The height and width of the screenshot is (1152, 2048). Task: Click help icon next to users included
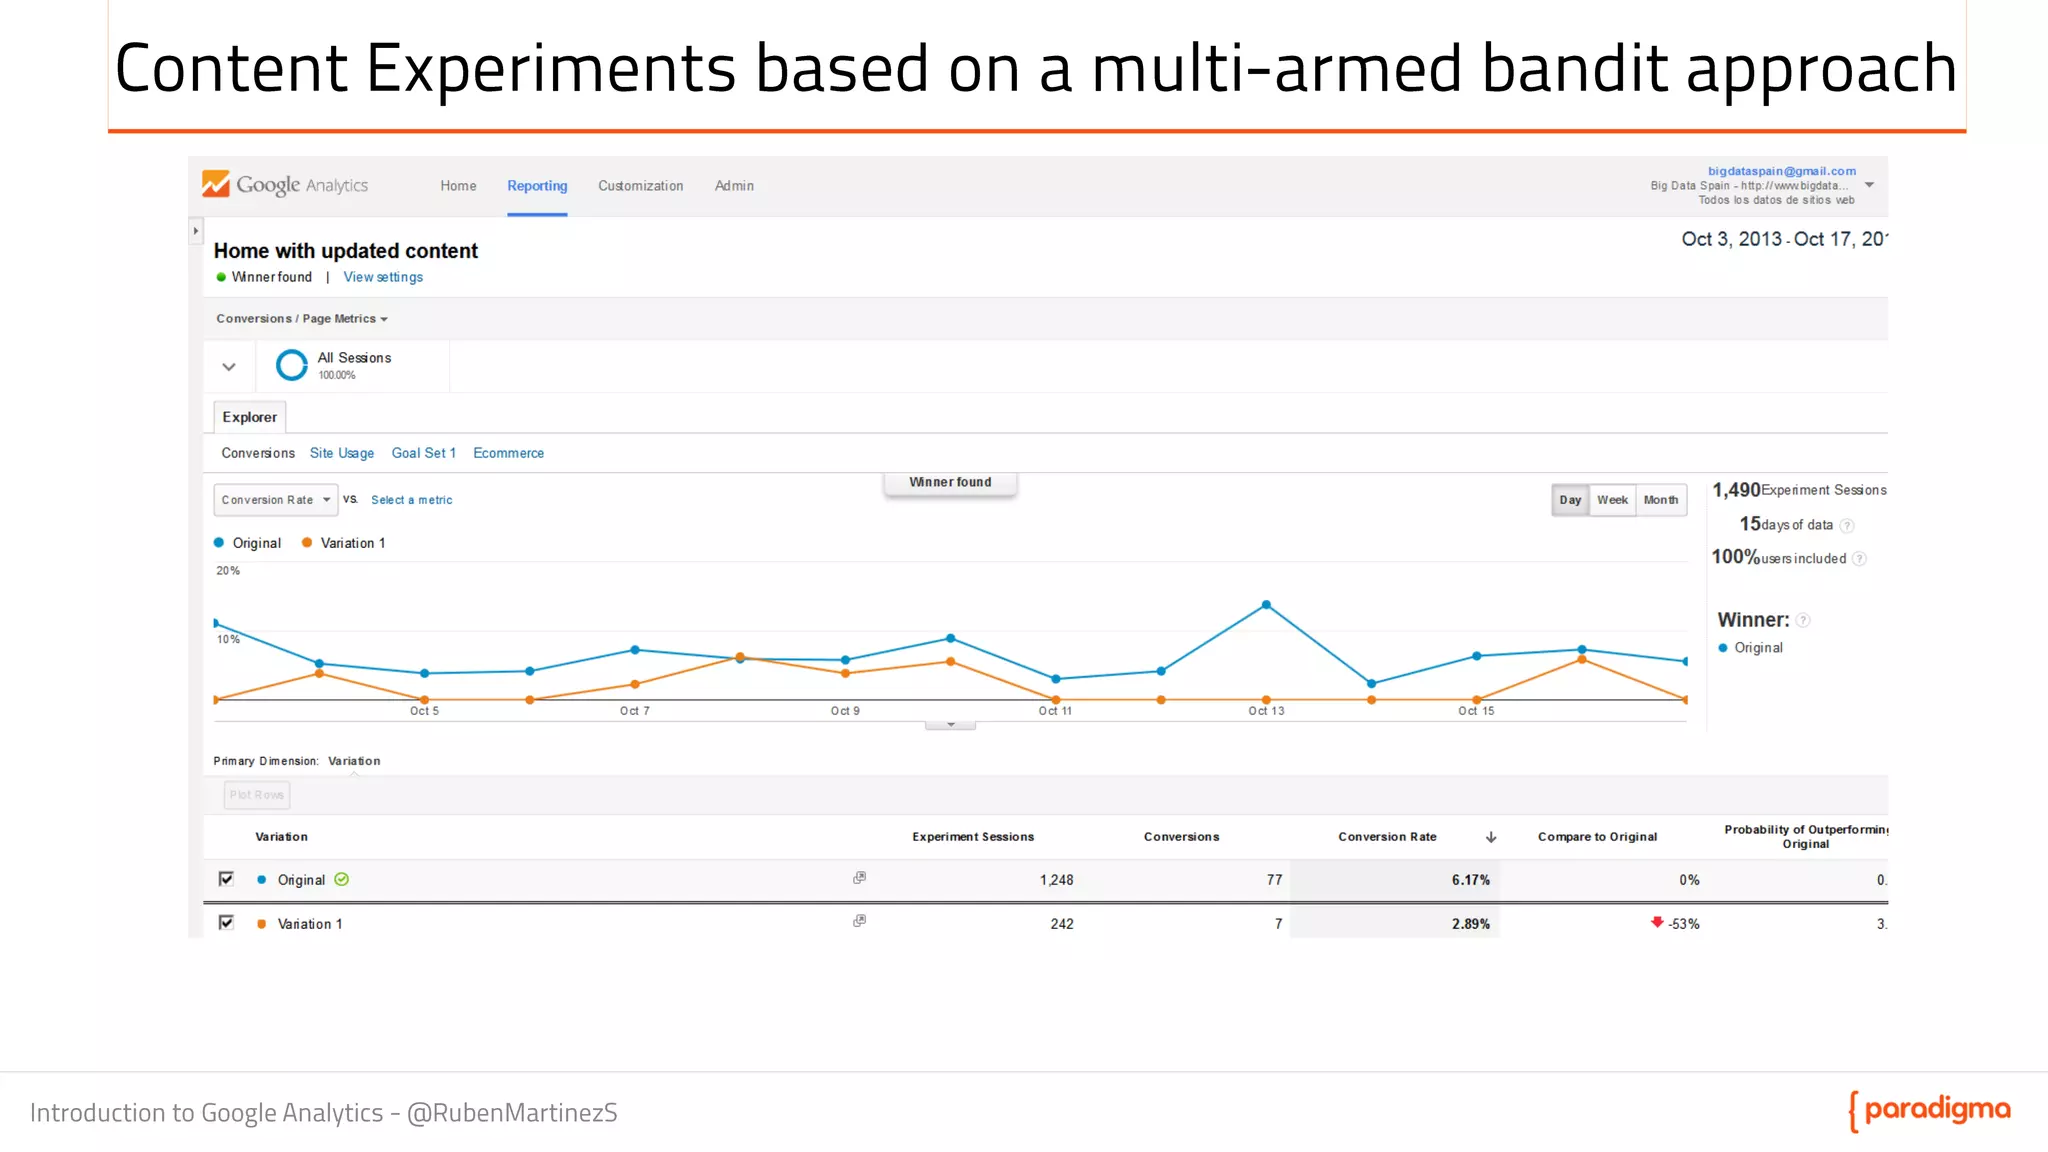coord(1859,559)
